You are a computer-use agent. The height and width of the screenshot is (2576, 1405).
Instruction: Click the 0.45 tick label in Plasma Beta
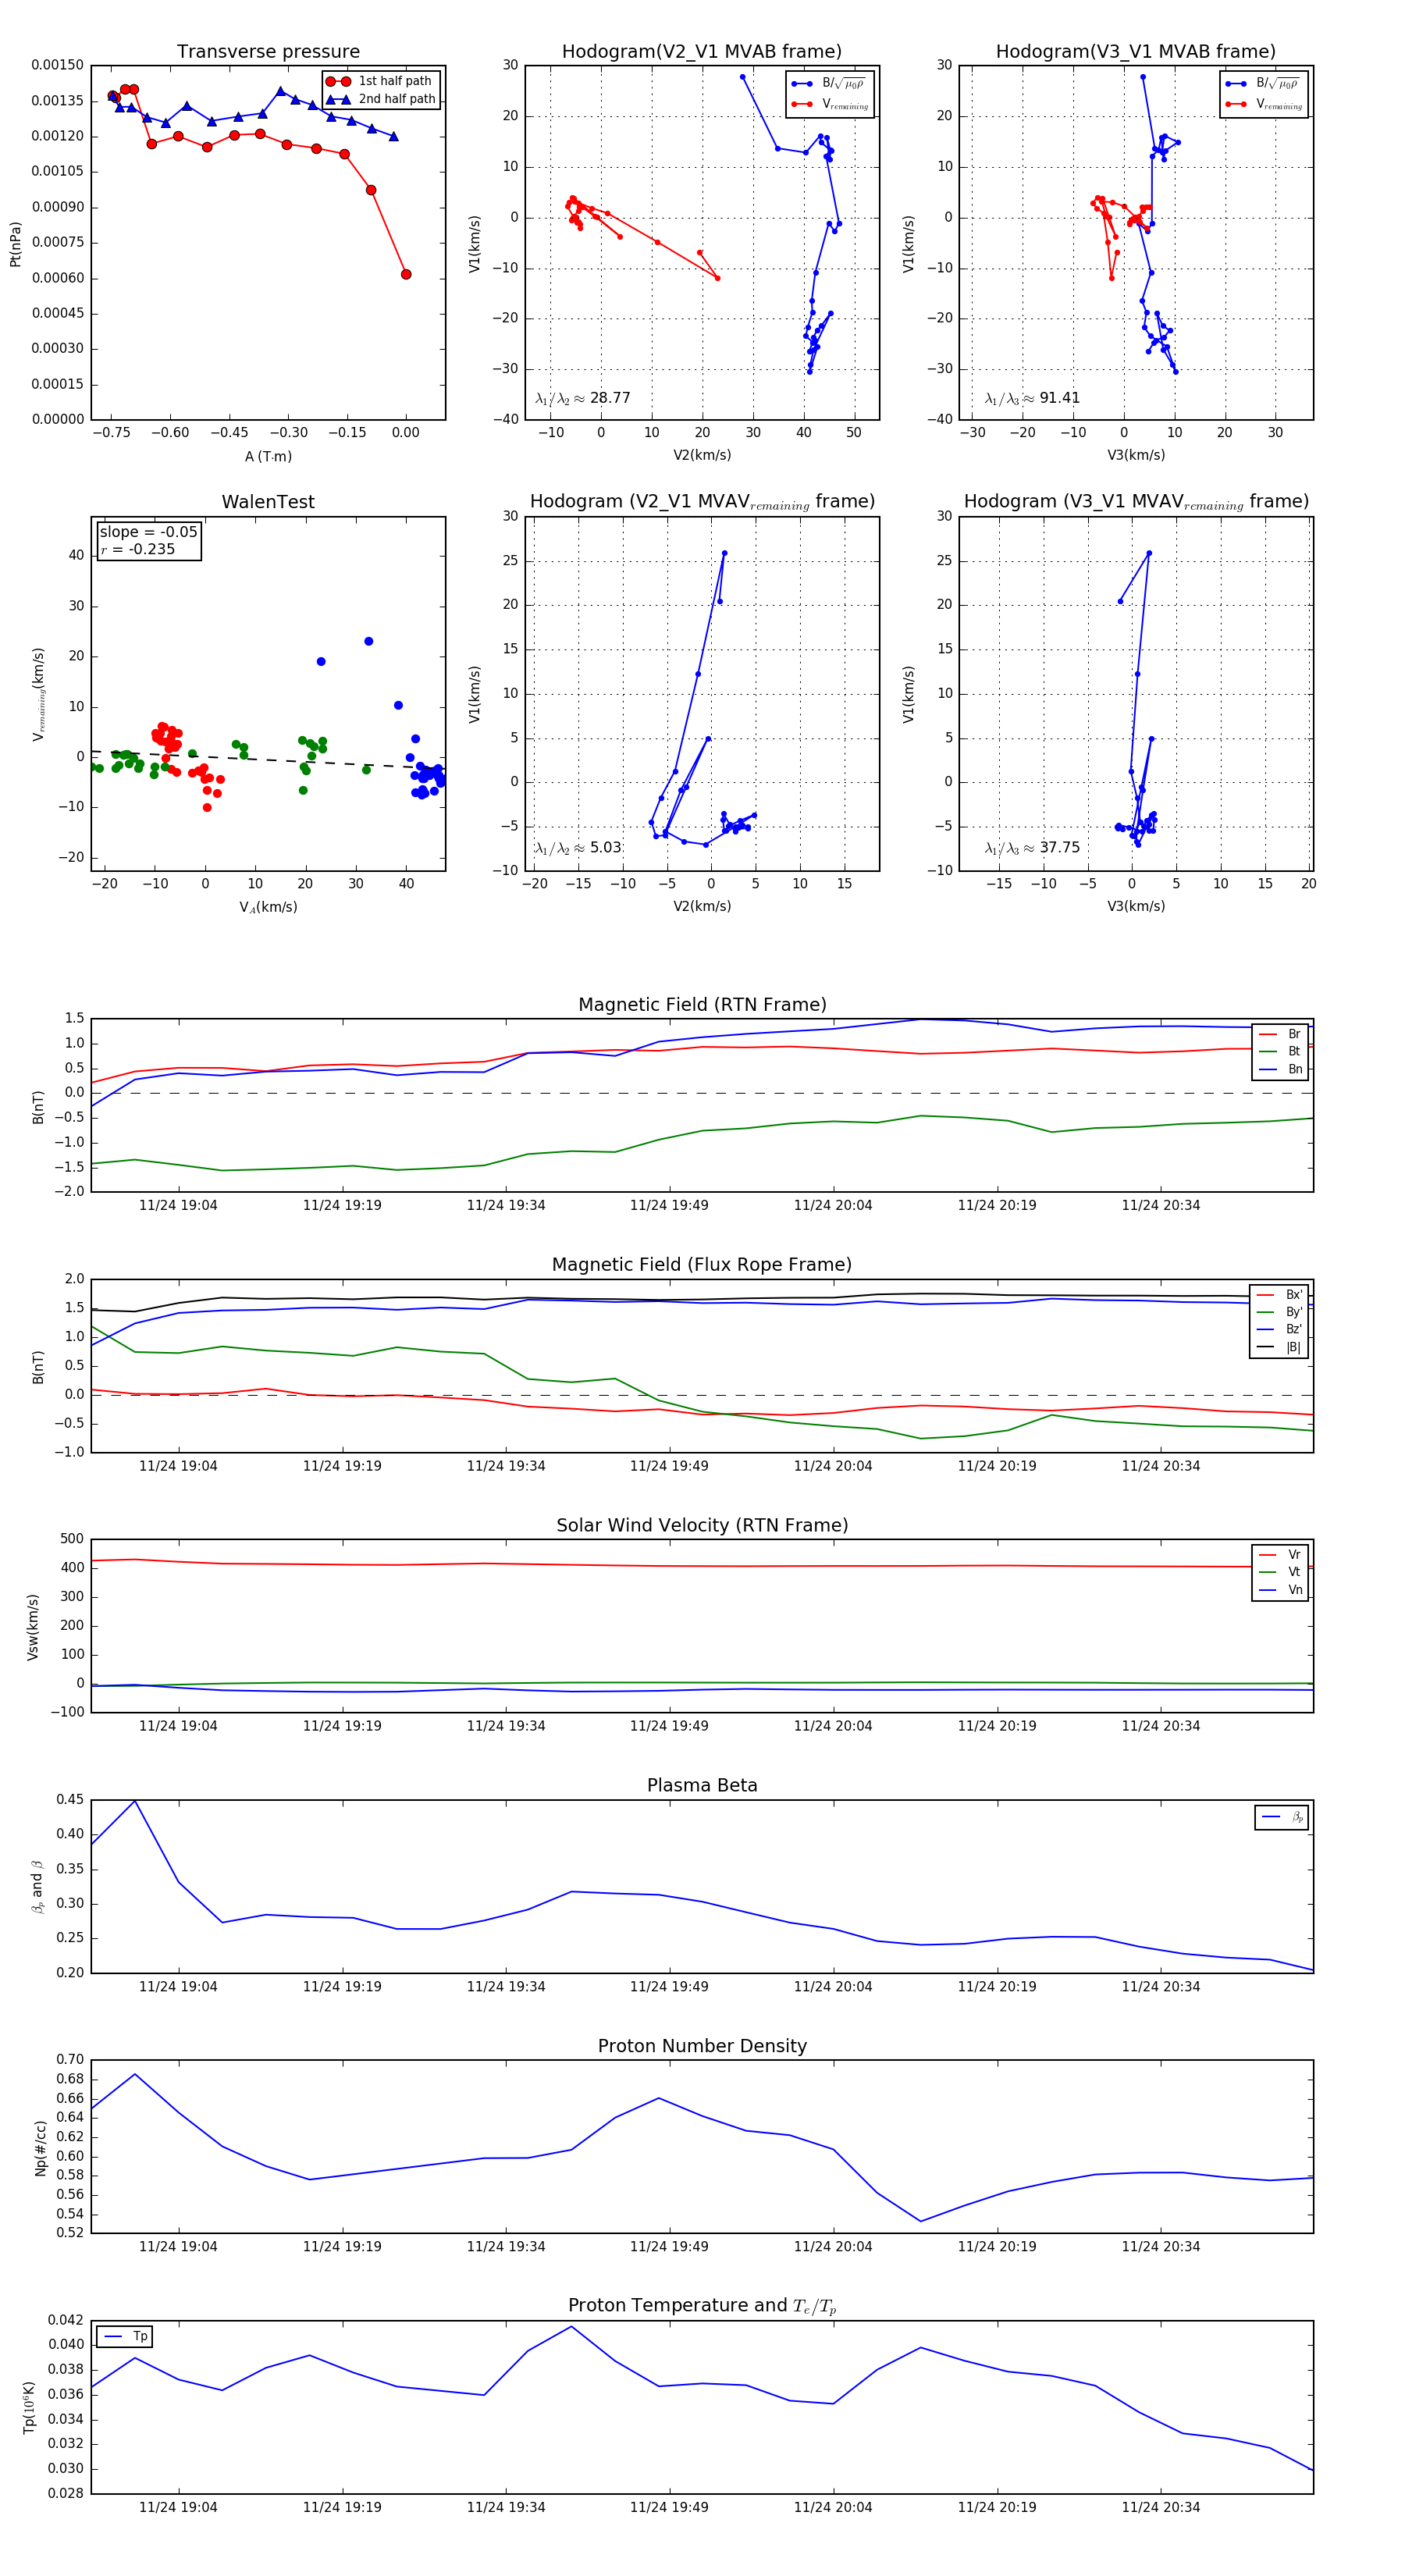tap(70, 1800)
